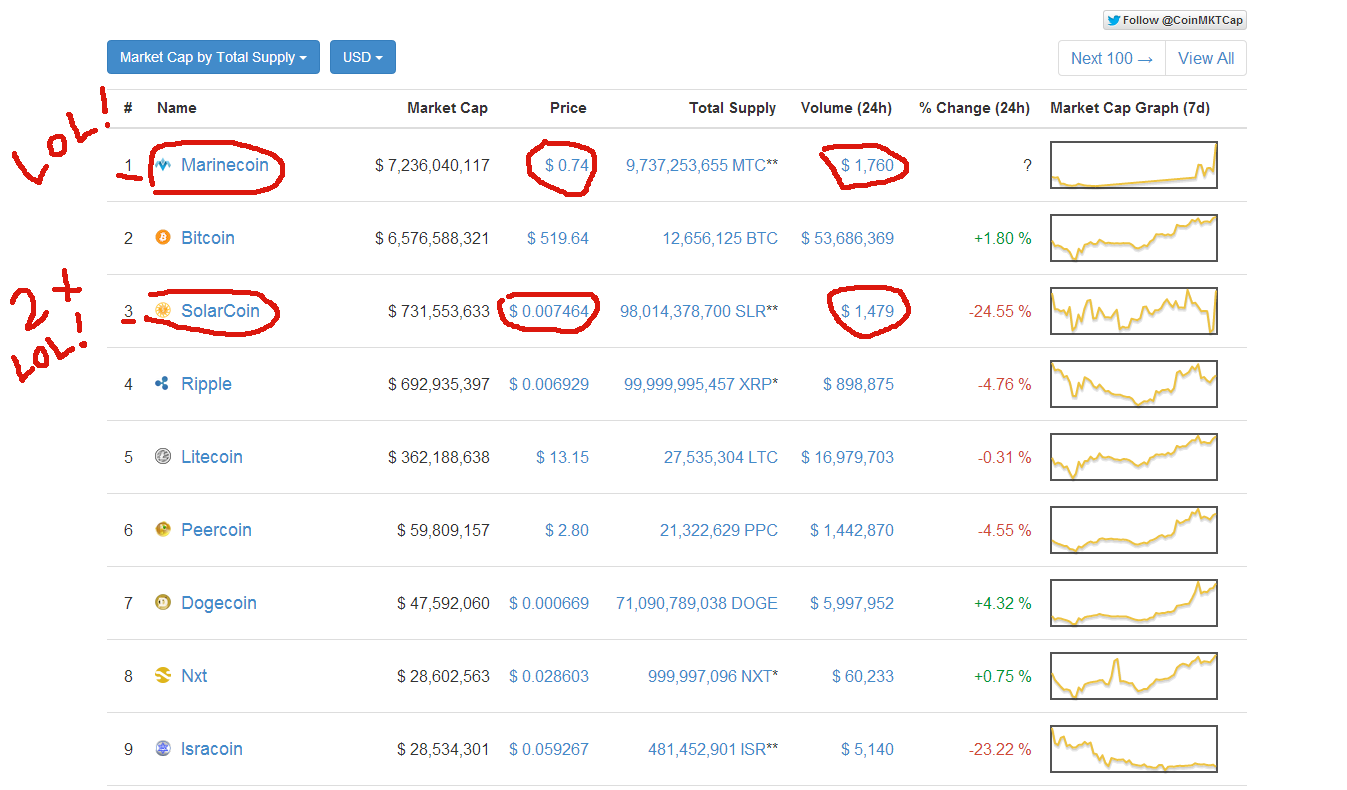Open the Bitcoin link
This screenshot has width=1347, height=790.
(x=208, y=238)
